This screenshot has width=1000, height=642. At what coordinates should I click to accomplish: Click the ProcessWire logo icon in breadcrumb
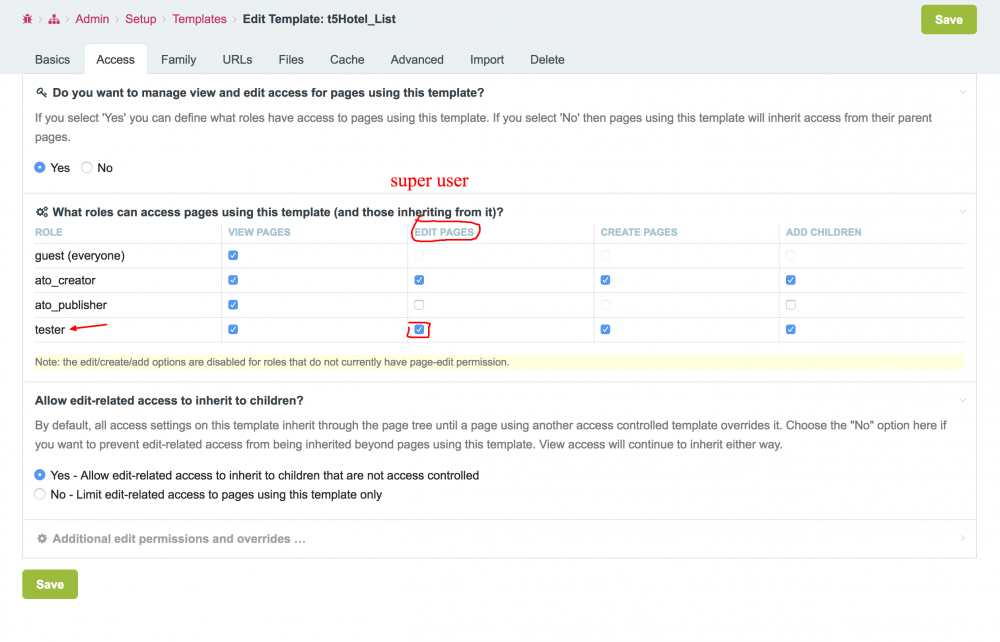tap(27, 19)
